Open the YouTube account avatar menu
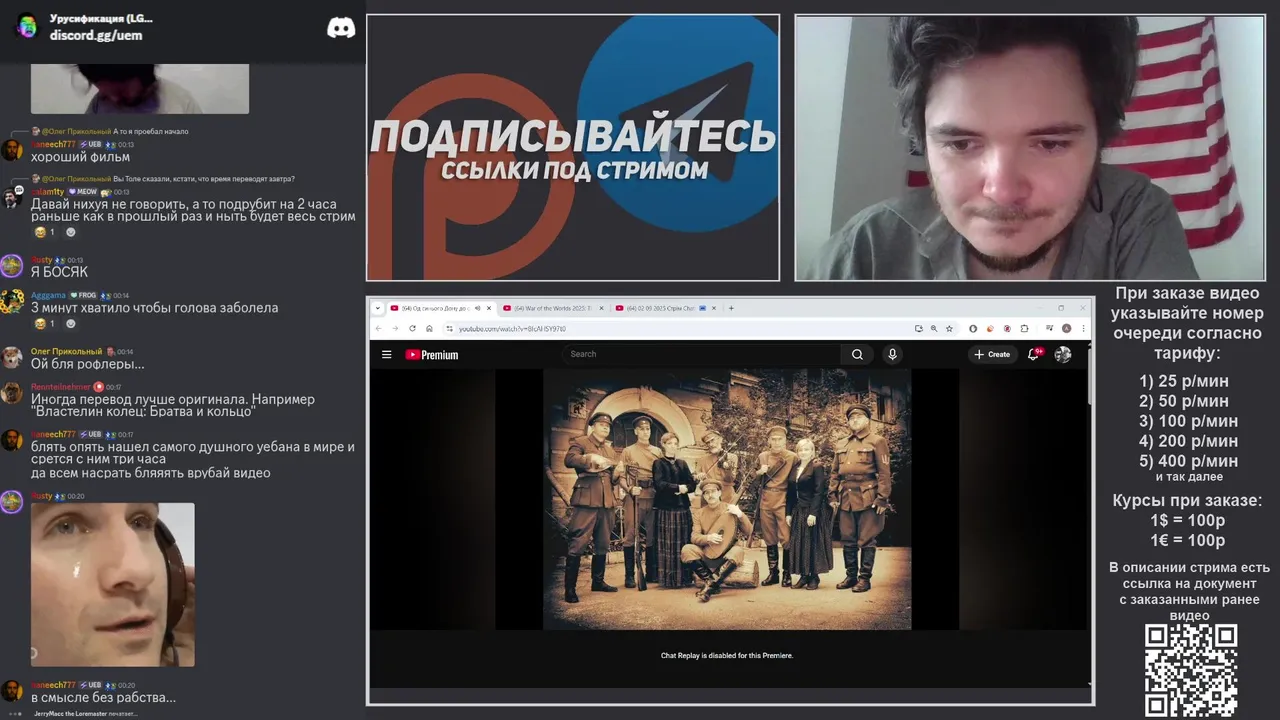 pos(1063,354)
